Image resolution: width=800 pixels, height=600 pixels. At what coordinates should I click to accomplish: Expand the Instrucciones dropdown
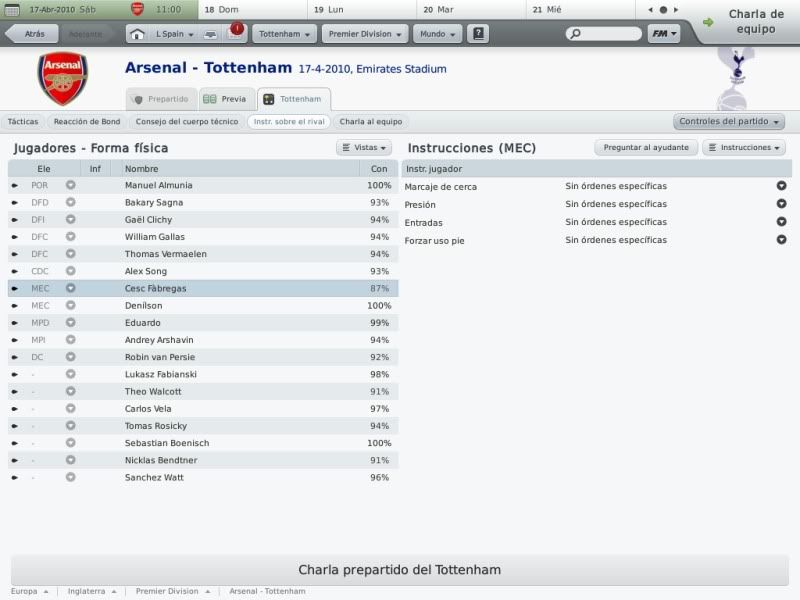[x=744, y=147]
